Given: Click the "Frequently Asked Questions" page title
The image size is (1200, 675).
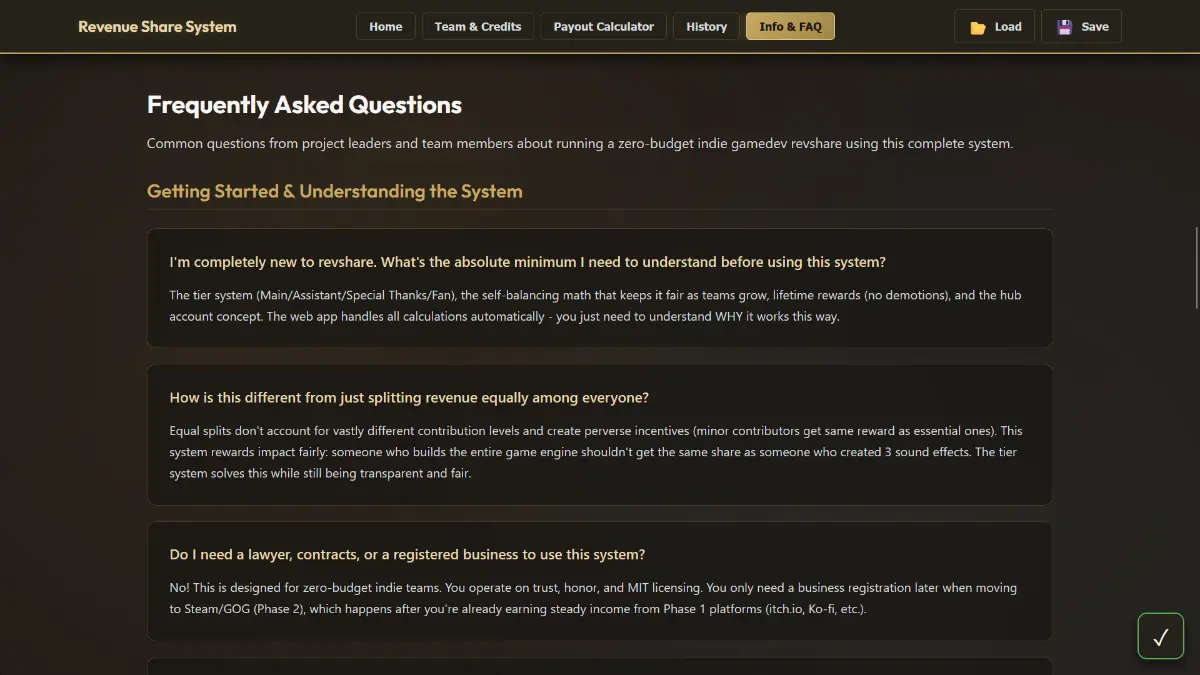Looking at the screenshot, I should pos(304,104).
